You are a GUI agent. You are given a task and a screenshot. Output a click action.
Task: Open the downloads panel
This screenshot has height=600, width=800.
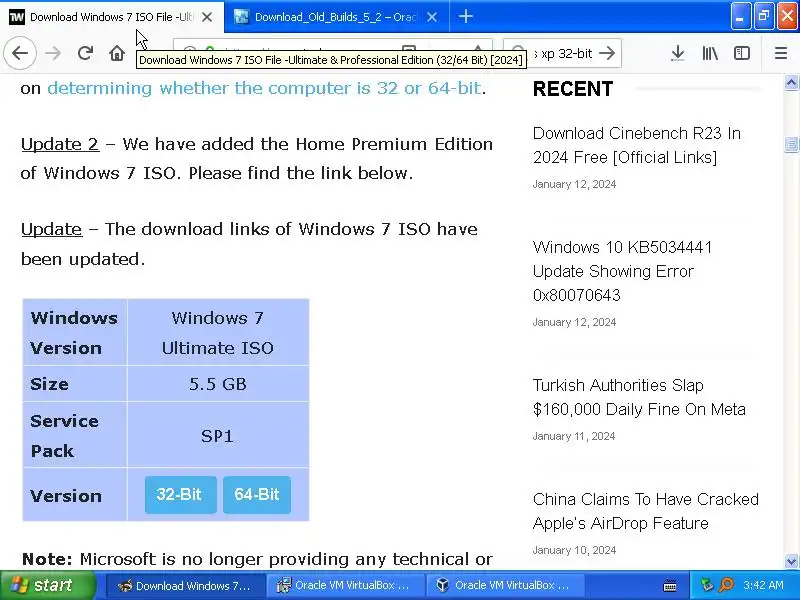(x=678, y=53)
